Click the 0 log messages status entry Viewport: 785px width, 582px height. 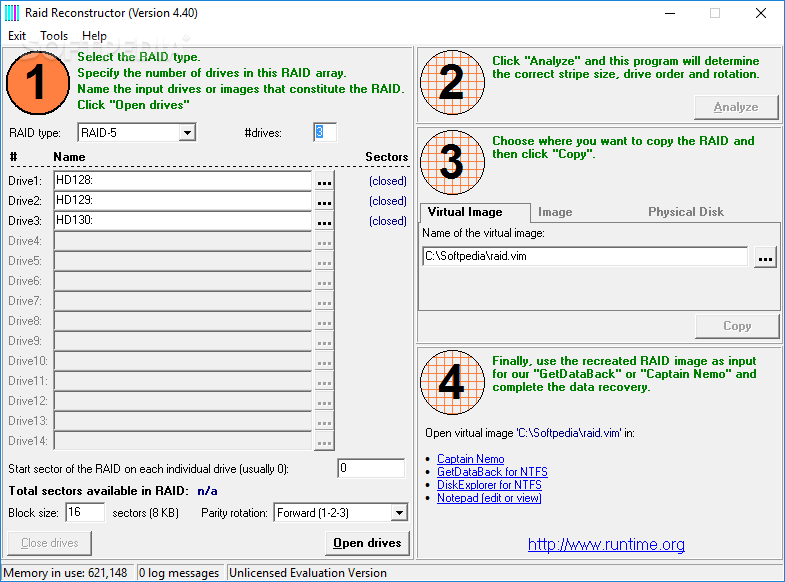[x=179, y=573]
